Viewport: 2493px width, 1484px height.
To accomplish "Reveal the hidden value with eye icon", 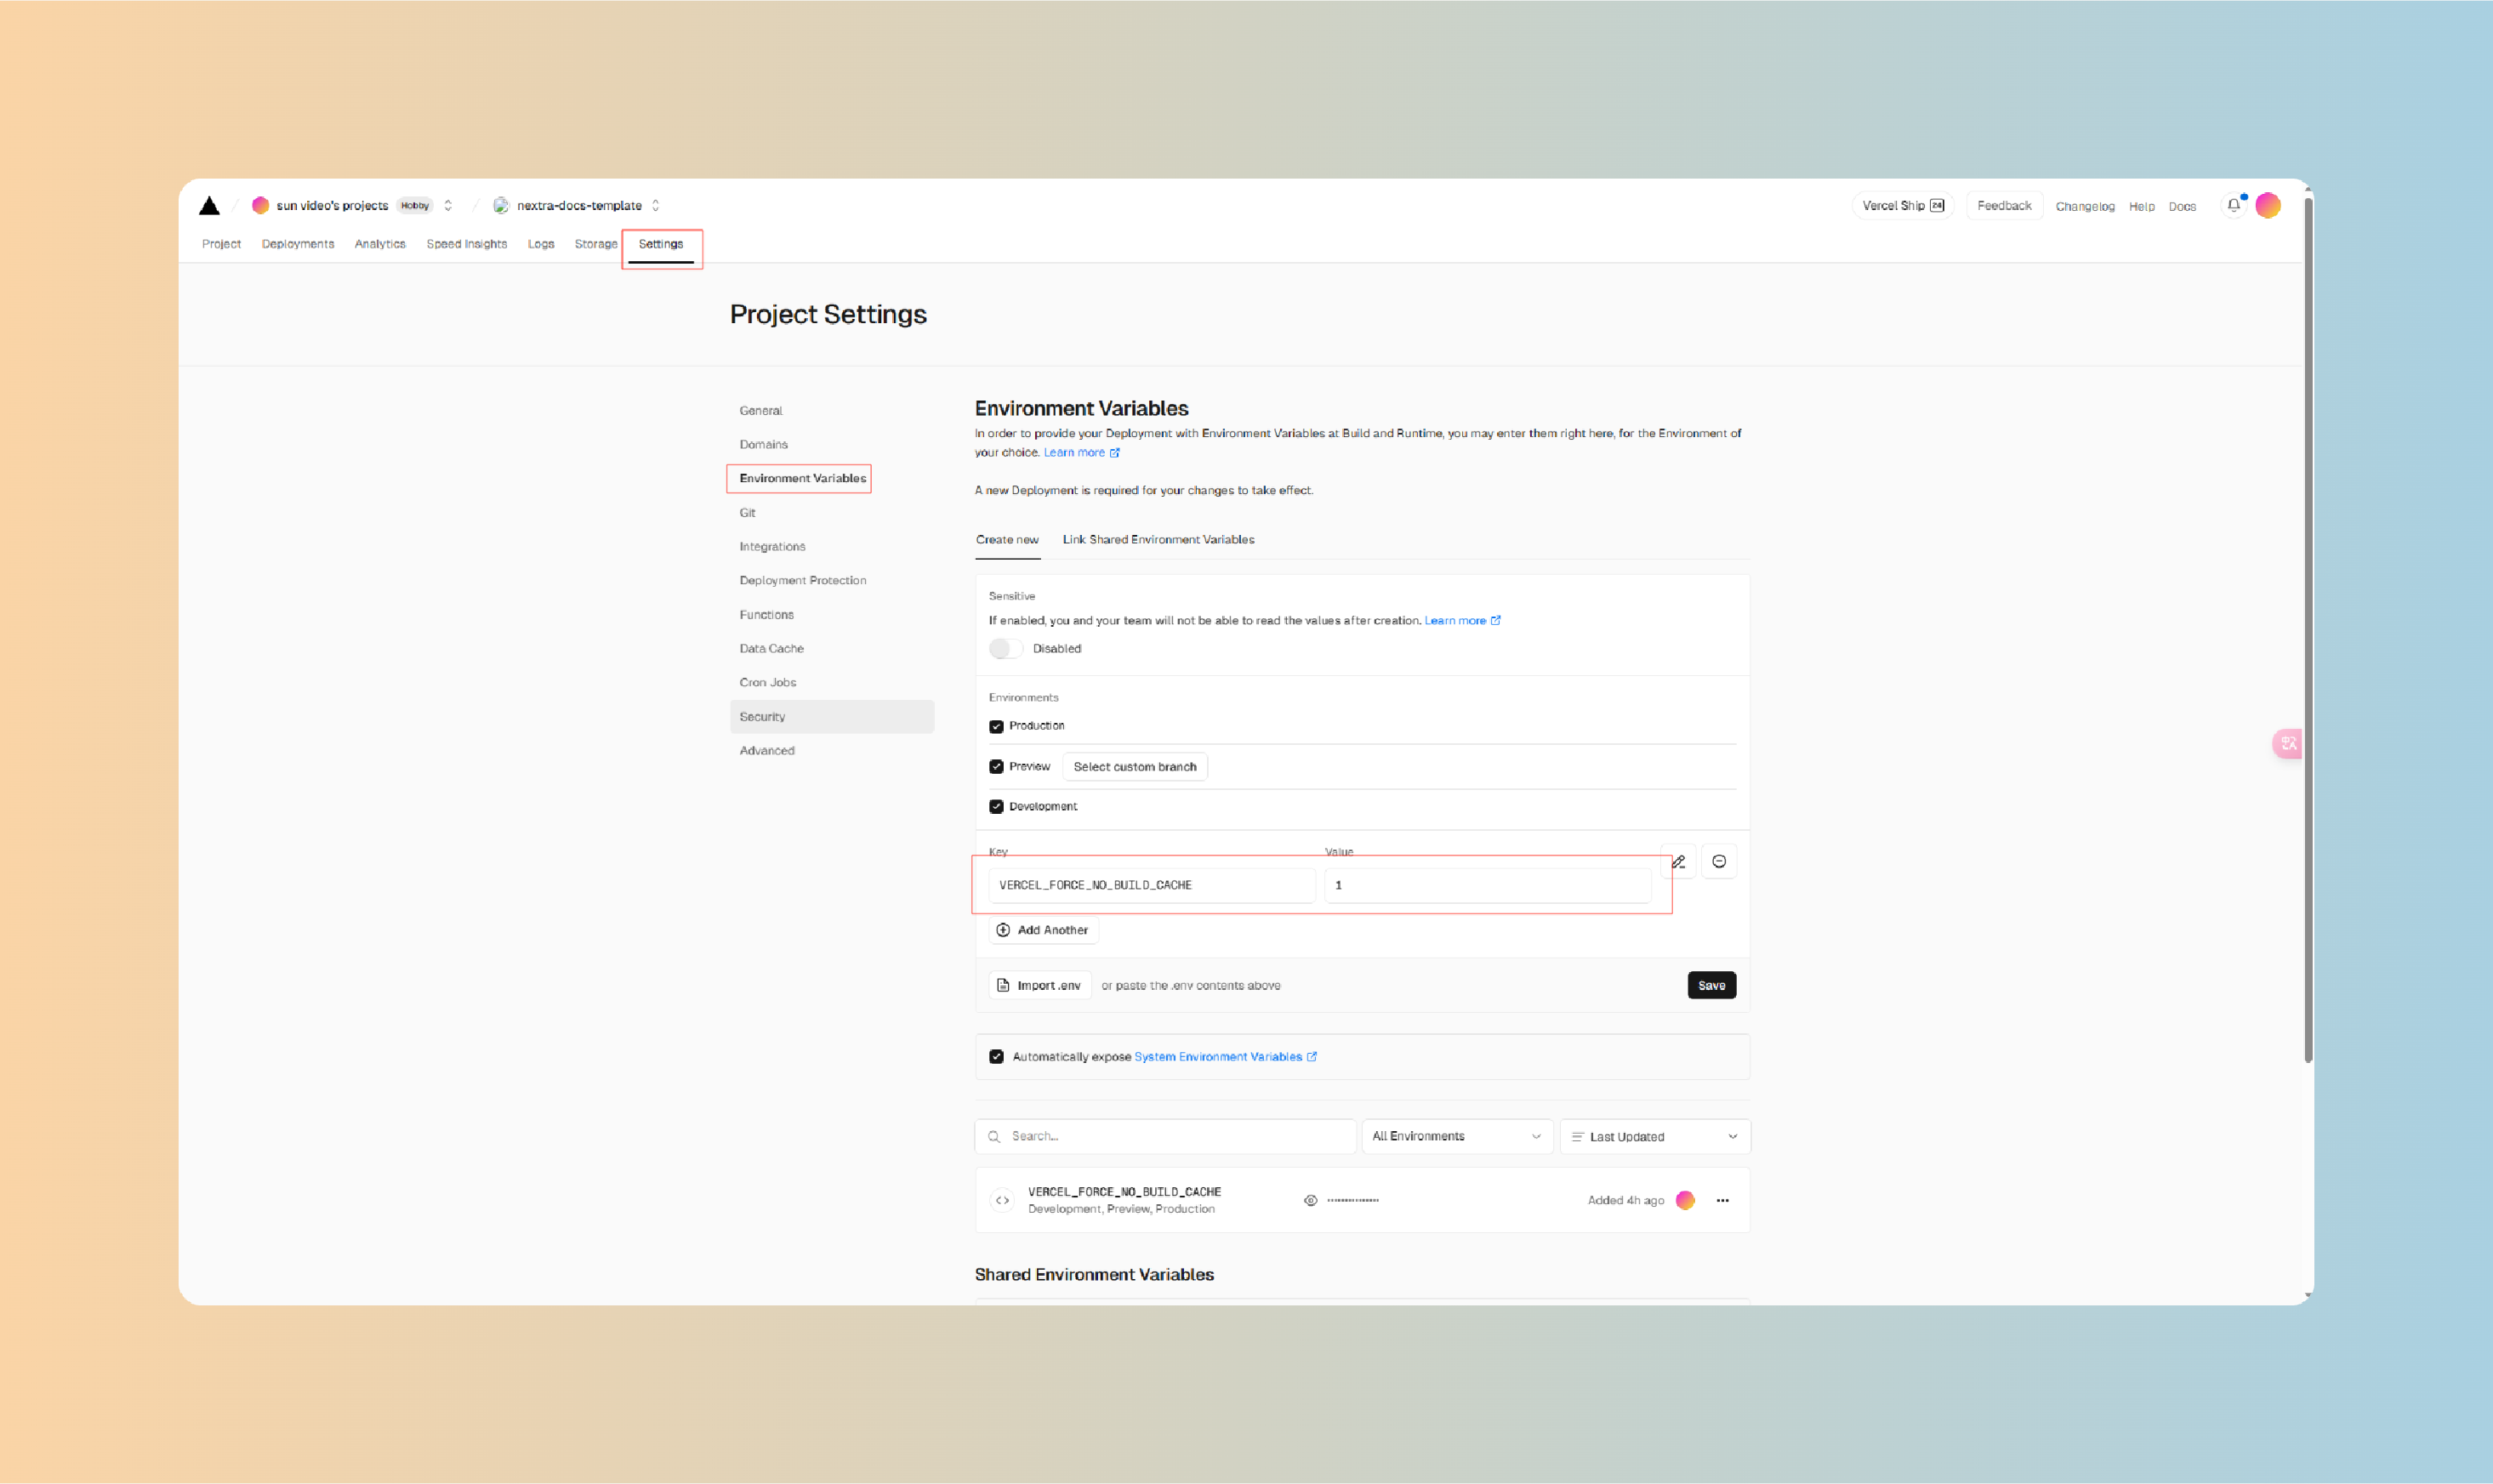I will tap(1311, 1200).
